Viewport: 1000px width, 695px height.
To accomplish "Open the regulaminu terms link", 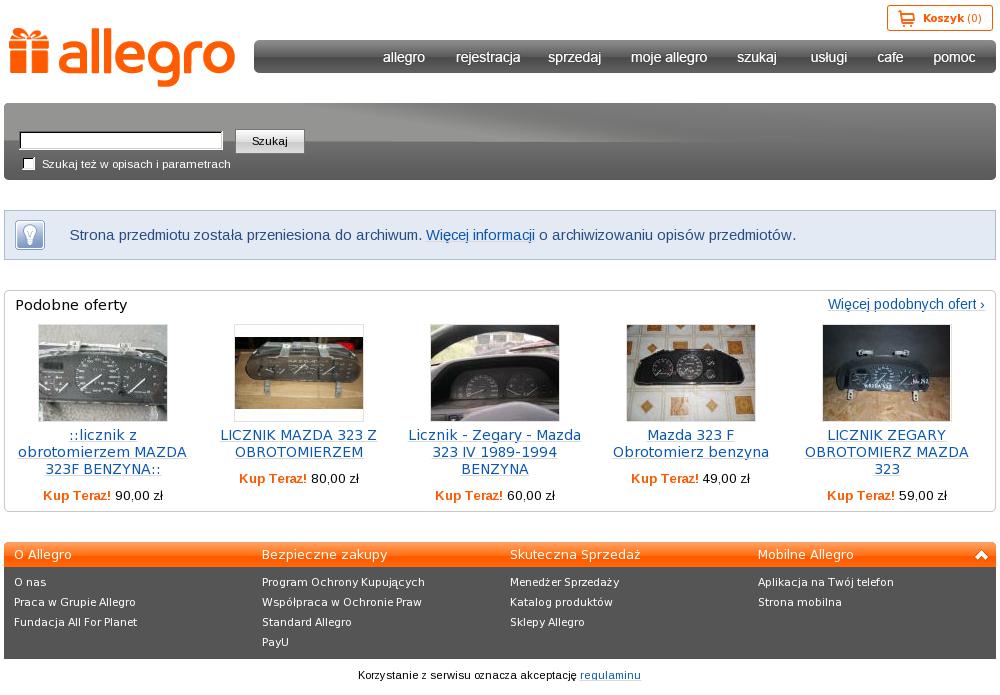I will coord(610,675).
